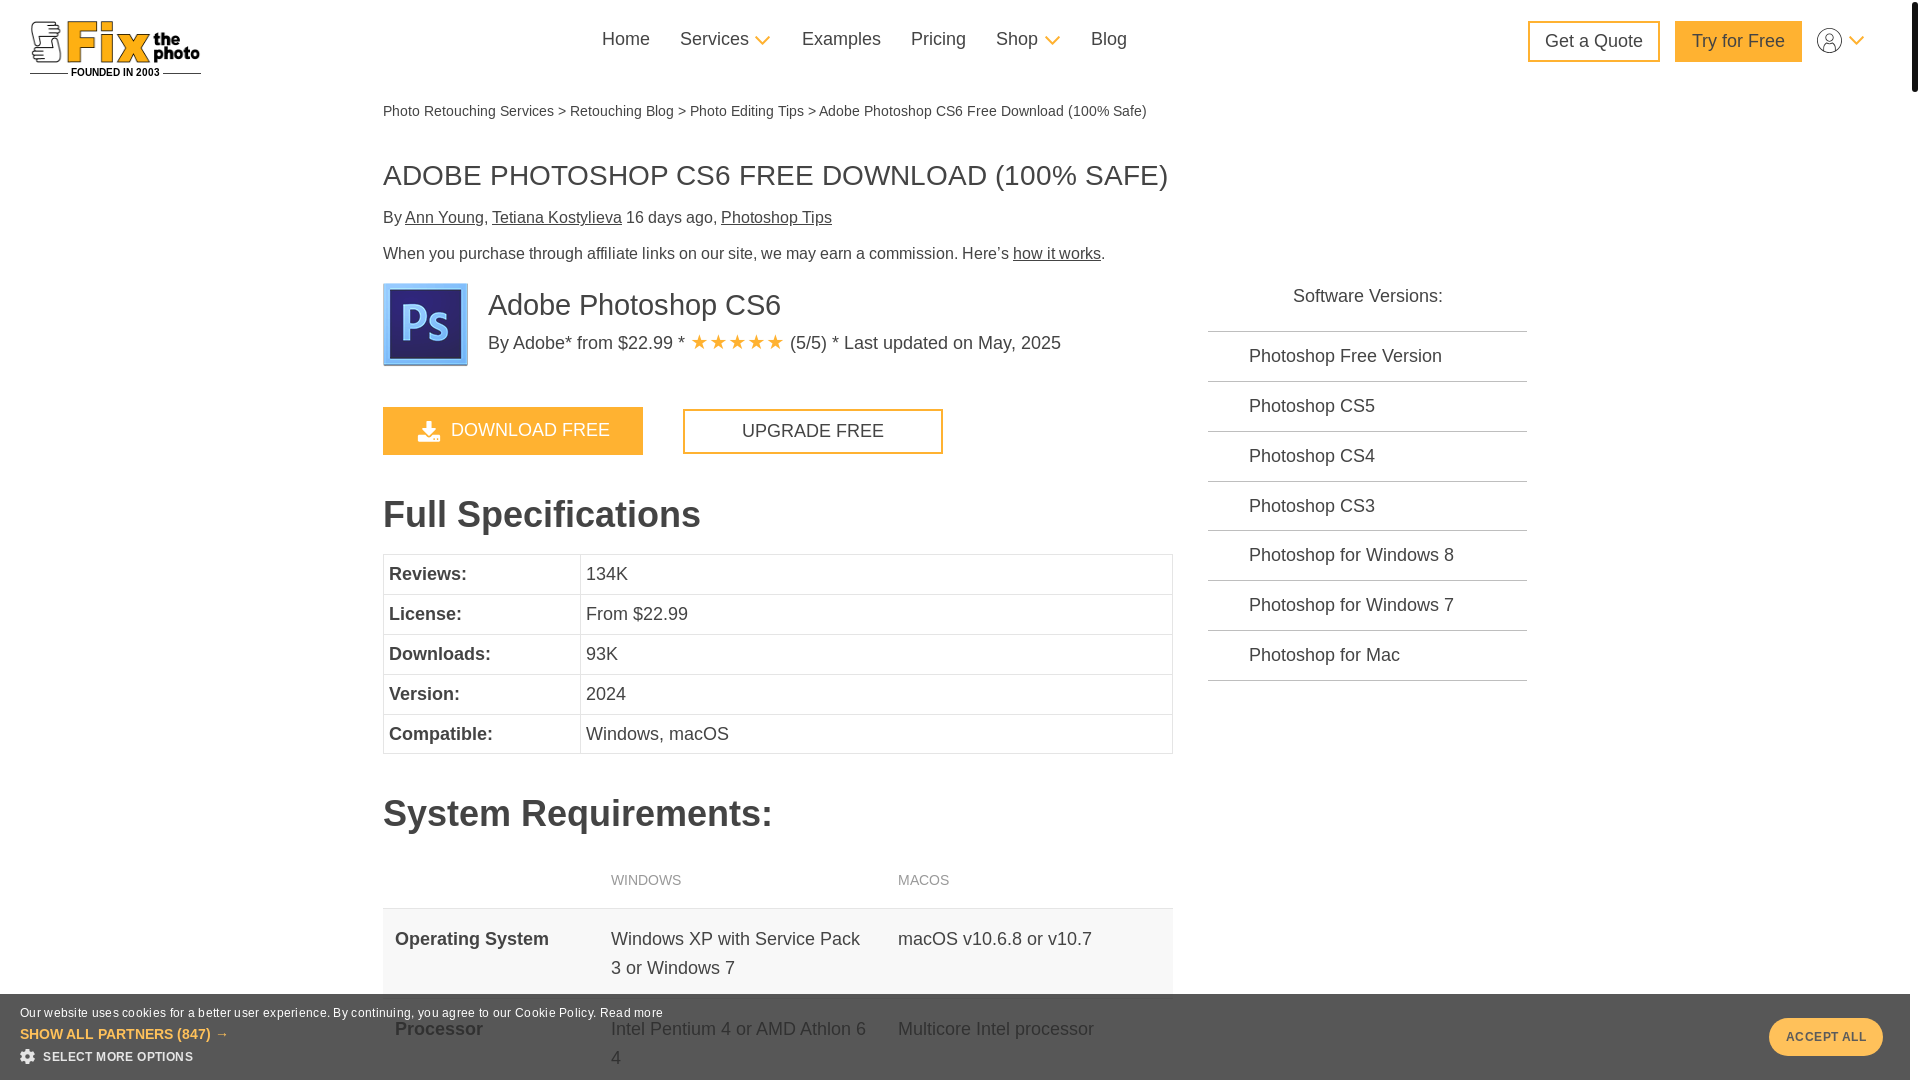Open the user account icon
Screen dimensions: 1920x1080
1829,41
